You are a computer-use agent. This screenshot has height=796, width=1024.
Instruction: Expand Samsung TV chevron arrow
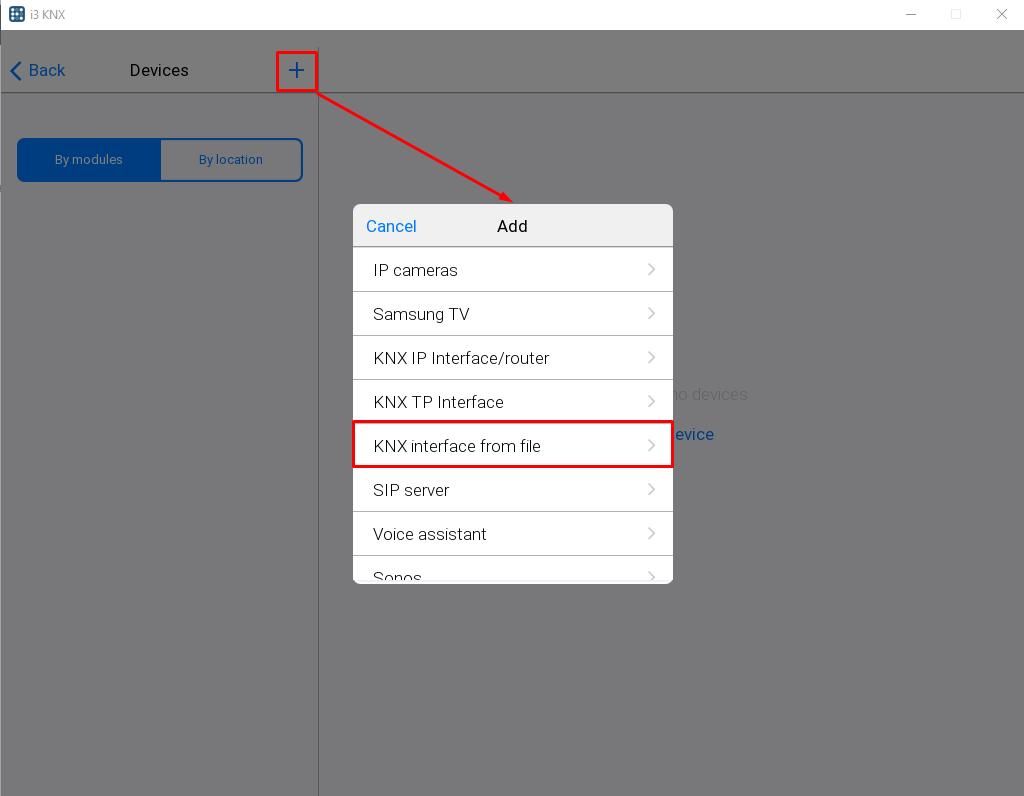(x=651, y=314)
